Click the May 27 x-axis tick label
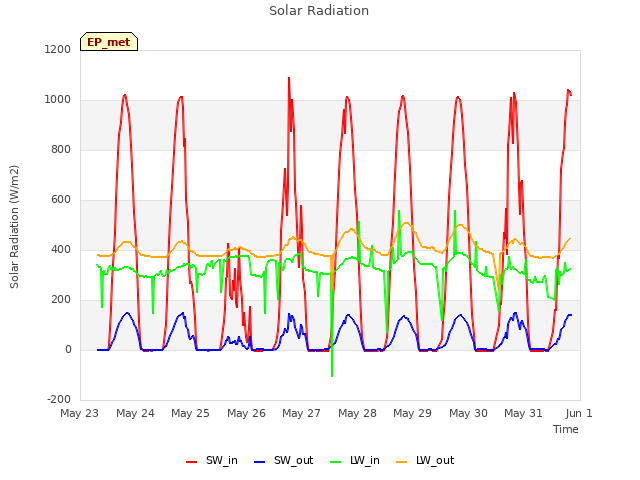 tap(302, 413)
